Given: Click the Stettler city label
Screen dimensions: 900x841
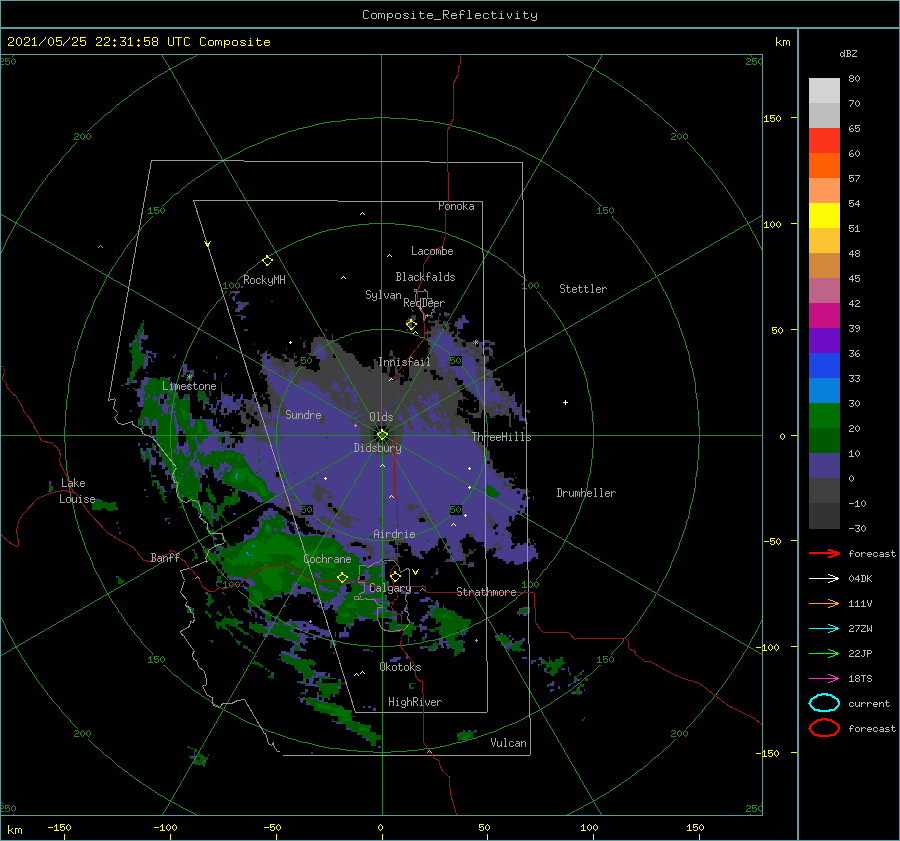Looking at the screenshot, I should (x=583, y=289).
